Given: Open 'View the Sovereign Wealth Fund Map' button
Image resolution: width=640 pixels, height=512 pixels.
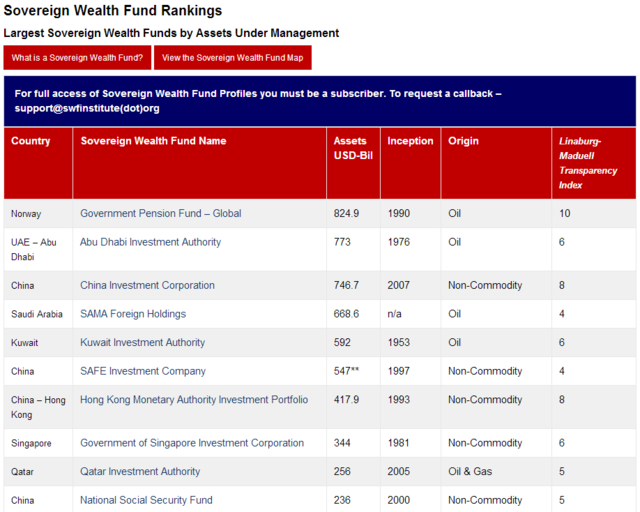Looking at the screenshot, I should pos(233,58).
